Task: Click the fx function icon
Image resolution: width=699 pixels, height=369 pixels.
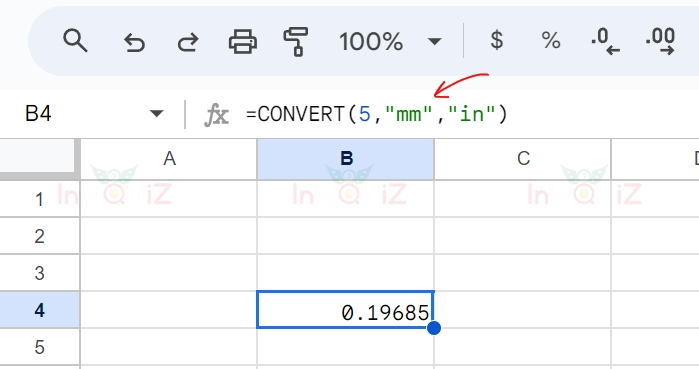Action: pos(217,115)
